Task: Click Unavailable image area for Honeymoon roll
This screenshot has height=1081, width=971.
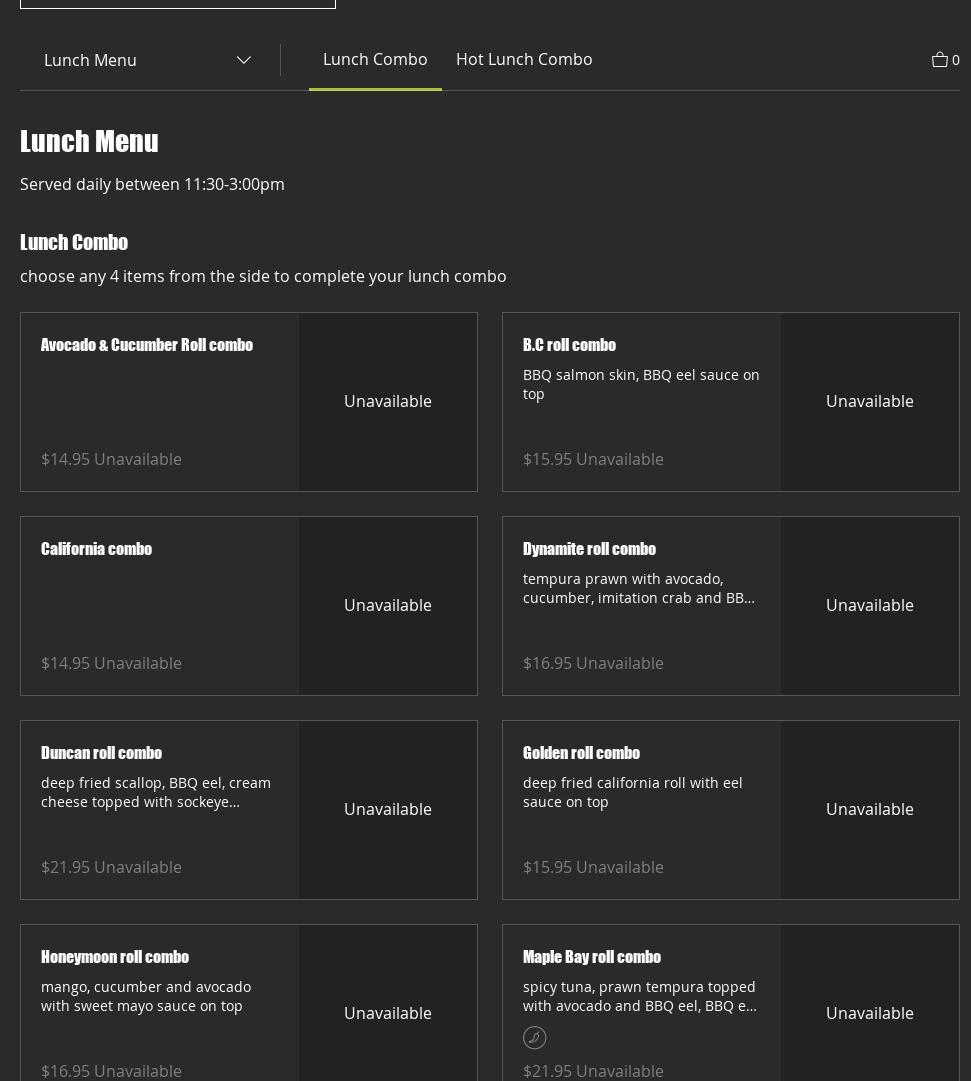Action: tap(388, 1012)
